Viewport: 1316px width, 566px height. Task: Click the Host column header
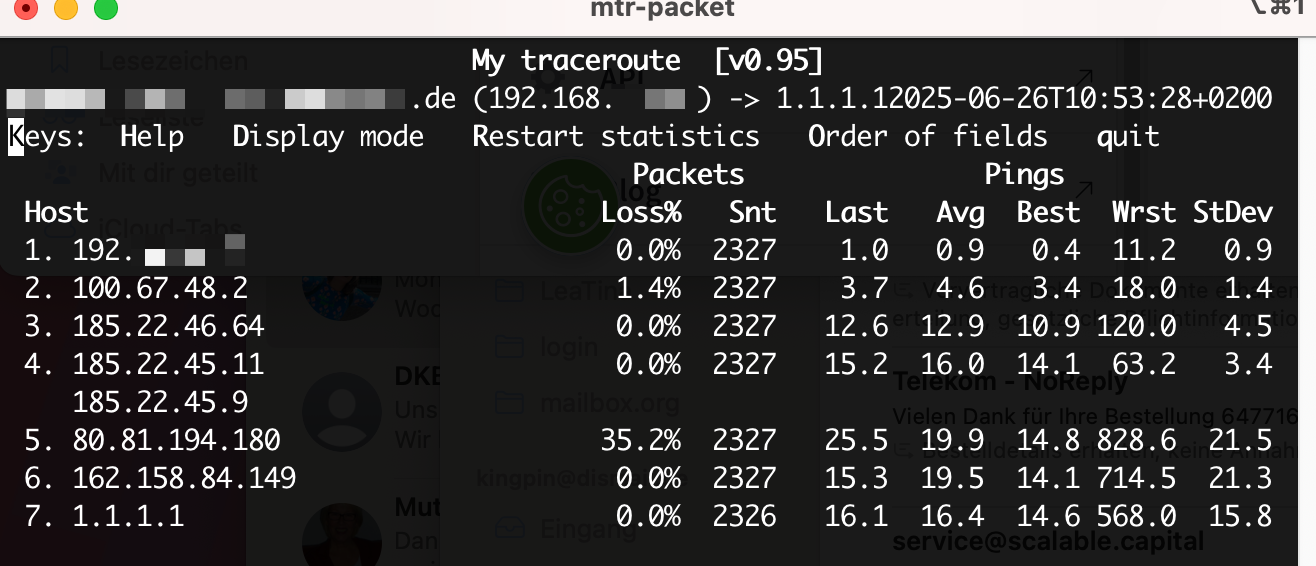tap(56, 212)
